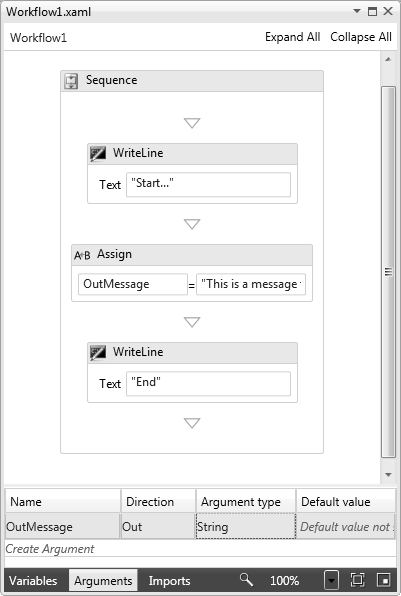Click the fit to screen icon

tap(357, 580)
